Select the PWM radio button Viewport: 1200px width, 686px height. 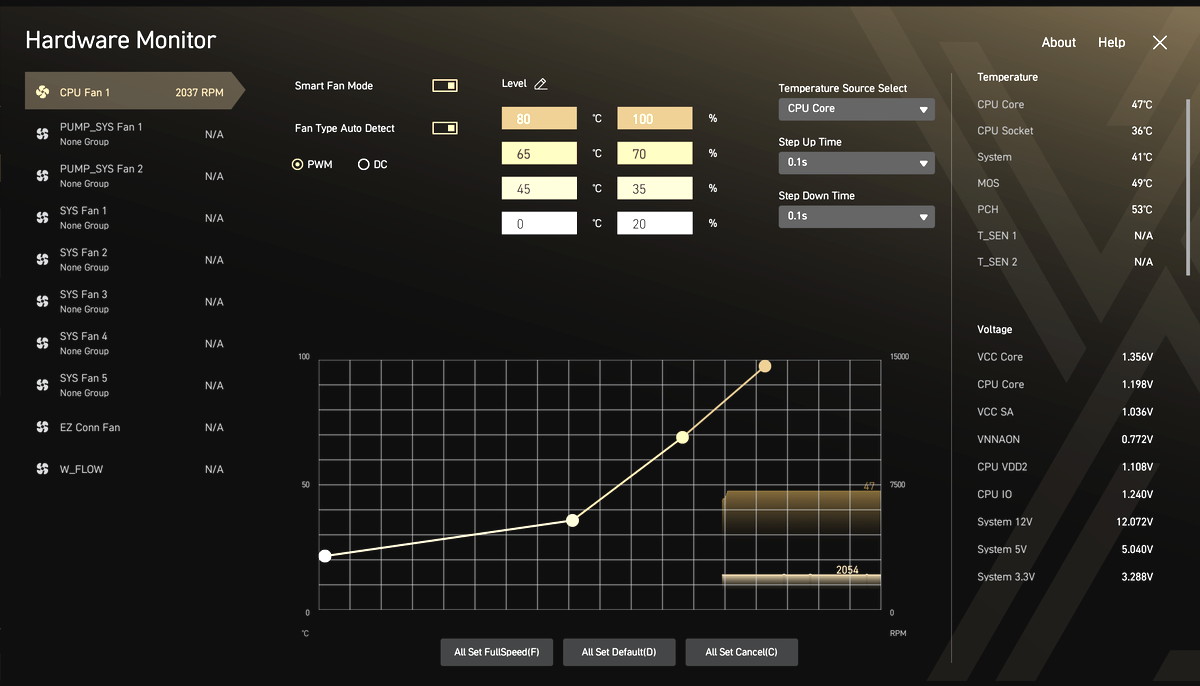click(x=297, y=164)
